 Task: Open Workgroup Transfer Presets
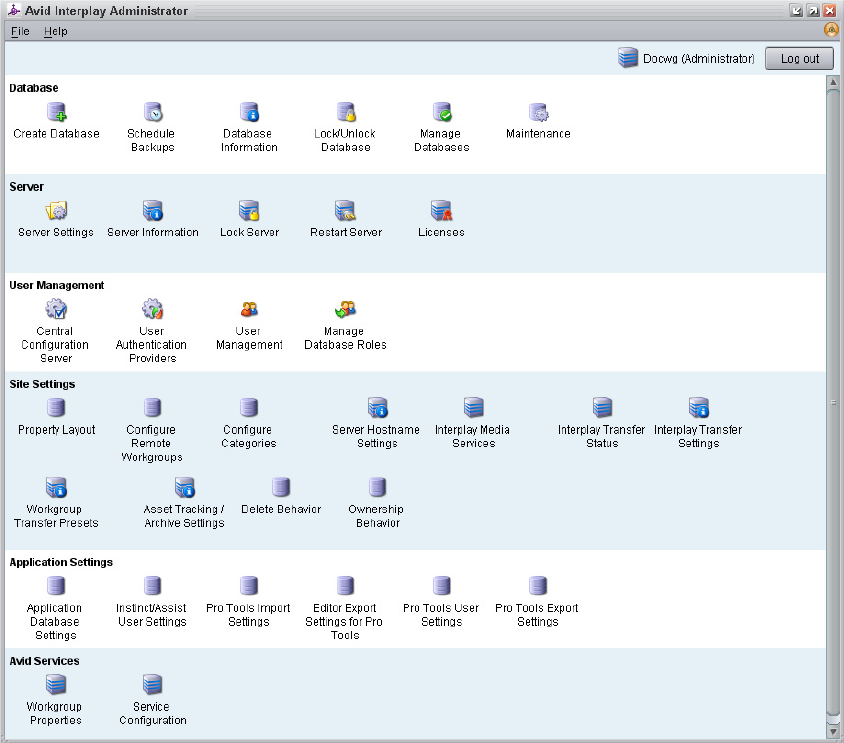56,487
